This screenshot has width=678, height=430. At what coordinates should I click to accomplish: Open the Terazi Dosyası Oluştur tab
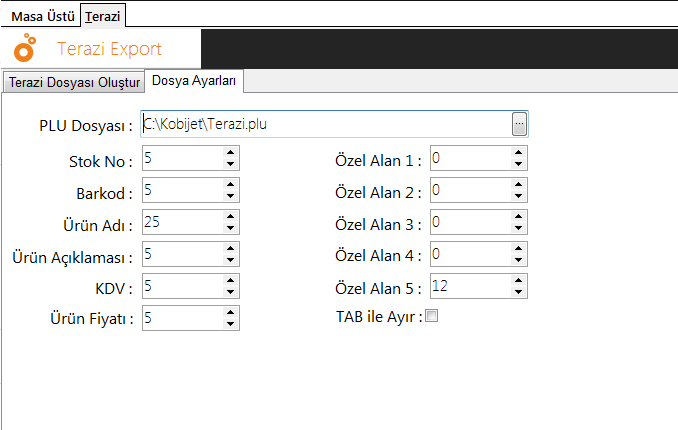[x=74, y=82]
